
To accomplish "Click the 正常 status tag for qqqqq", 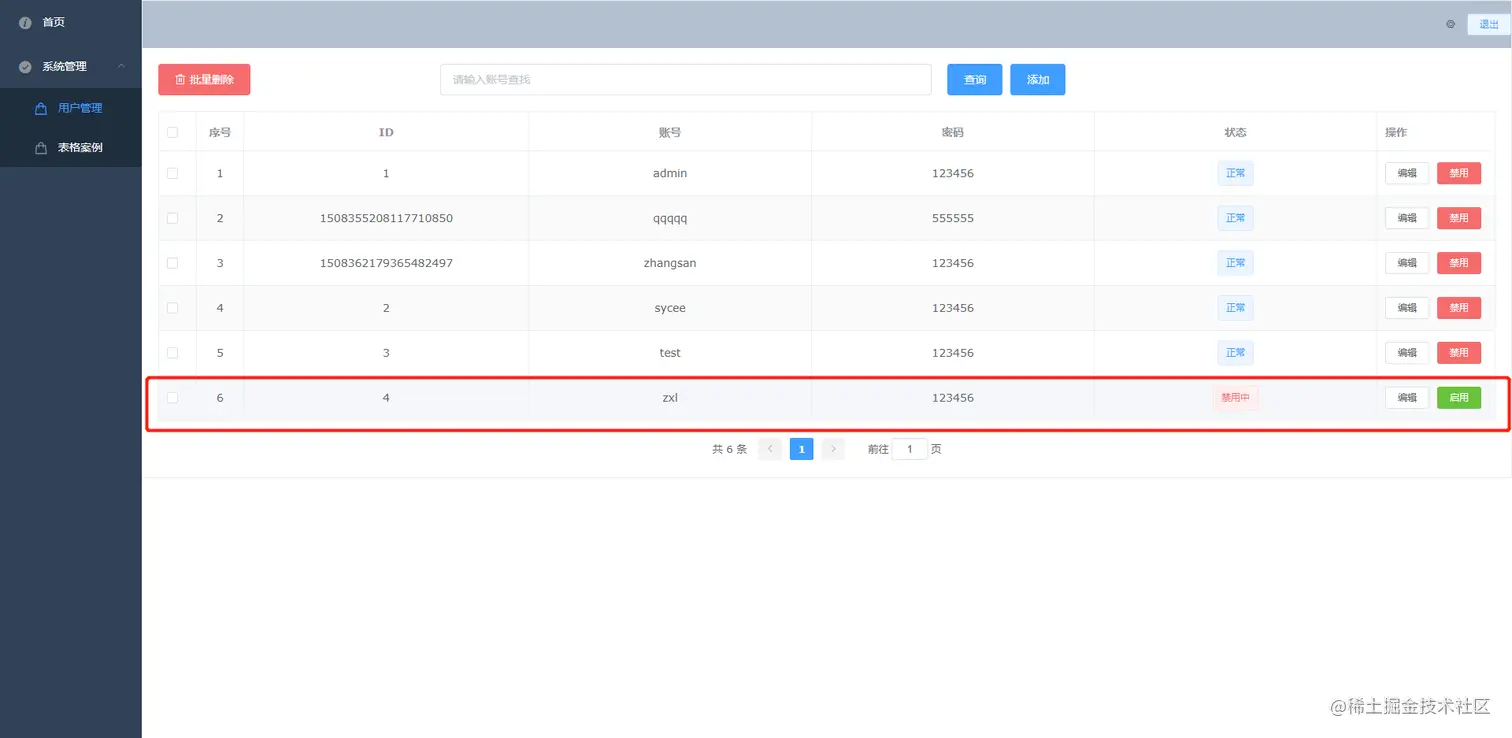I will [1235, 218].
